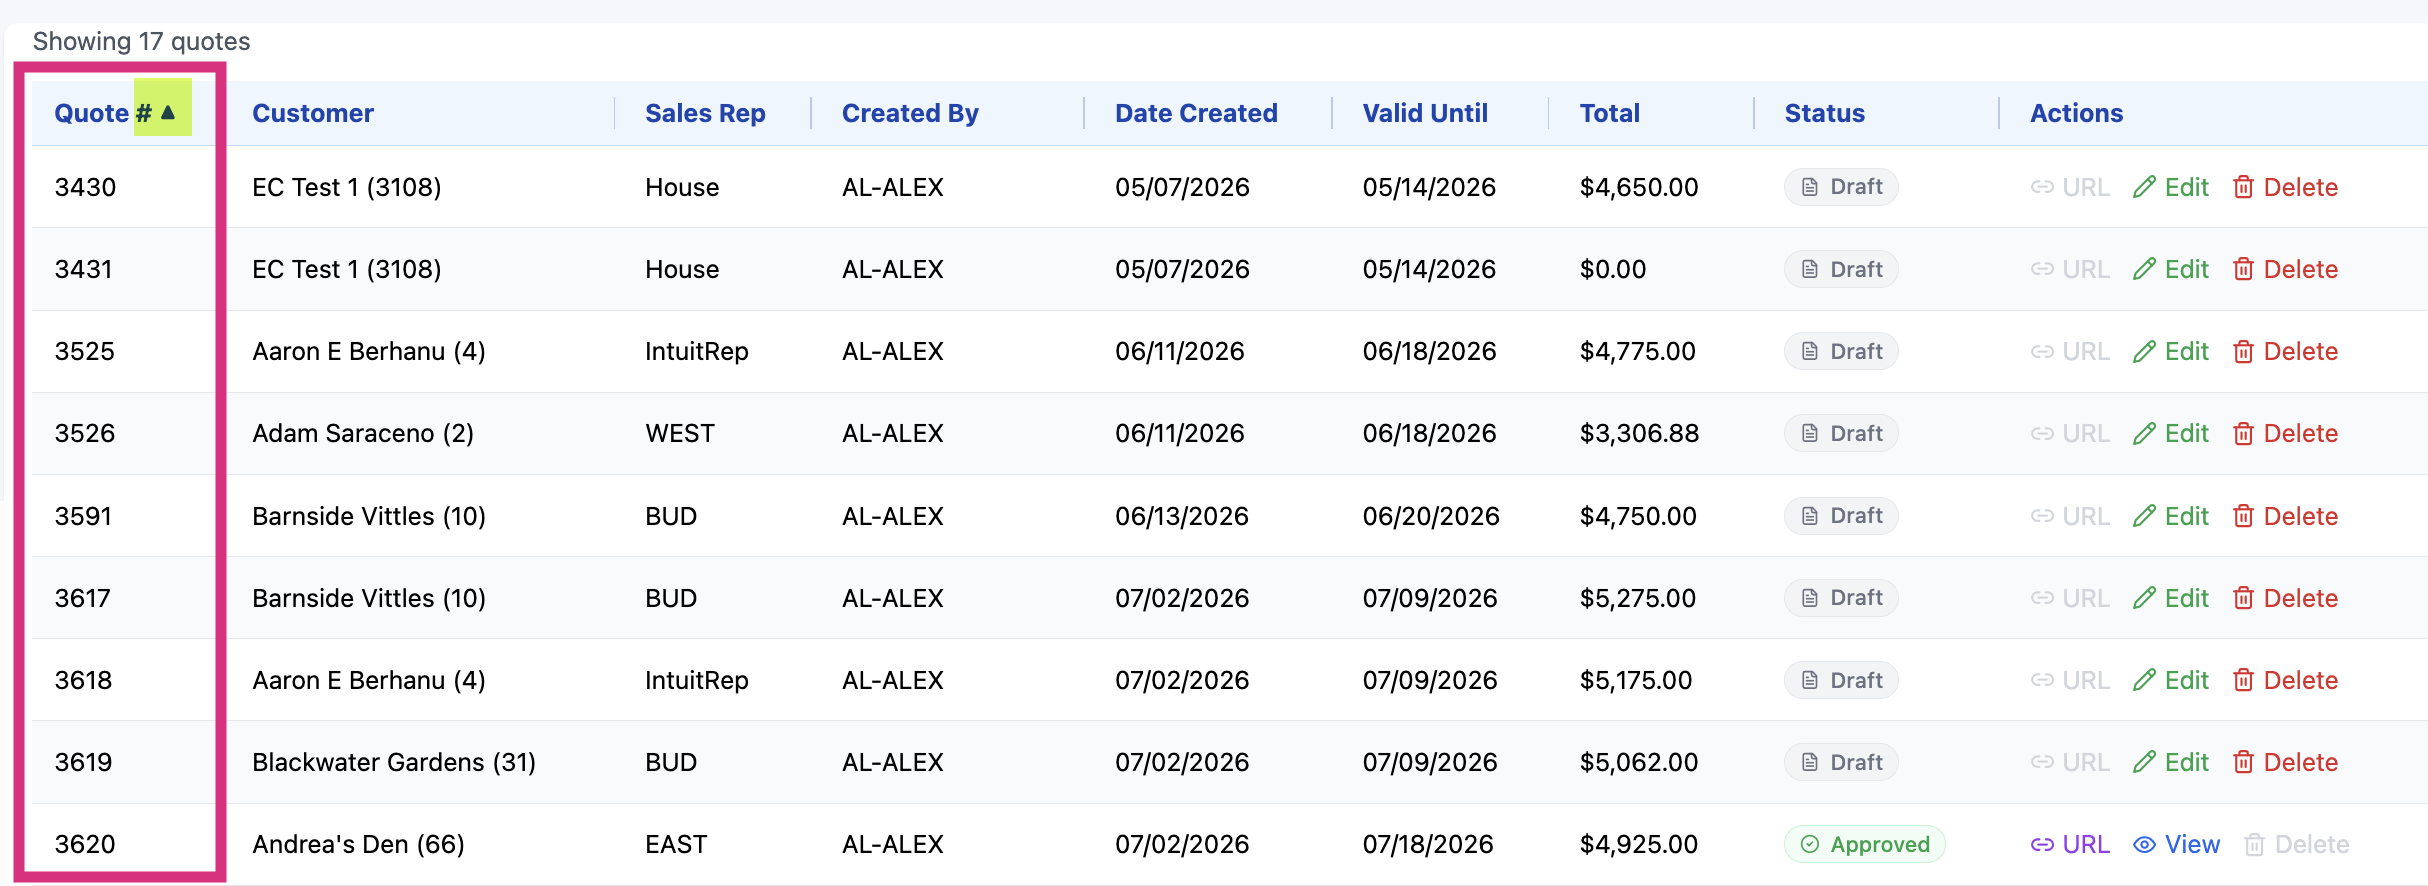Edit quote 3618 for Aaron E Berhanu
This screenshot has height=886, width=2428.
[x=2170, y=680]
